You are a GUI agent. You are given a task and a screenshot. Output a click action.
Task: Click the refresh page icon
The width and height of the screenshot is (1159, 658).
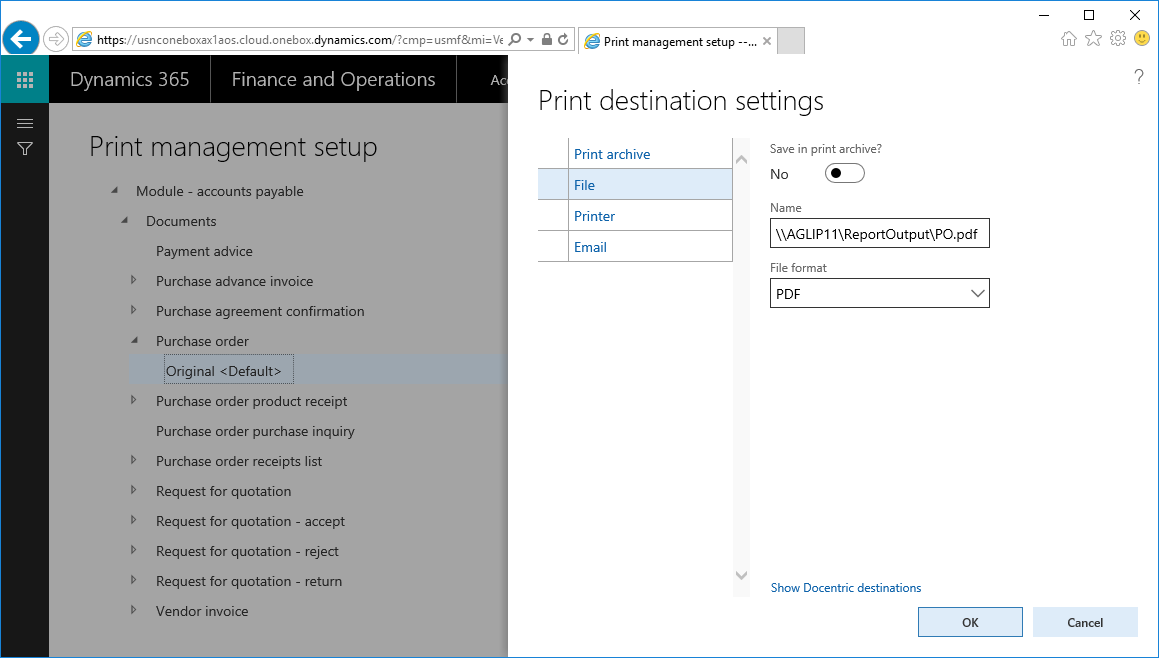tap(563, 39)
